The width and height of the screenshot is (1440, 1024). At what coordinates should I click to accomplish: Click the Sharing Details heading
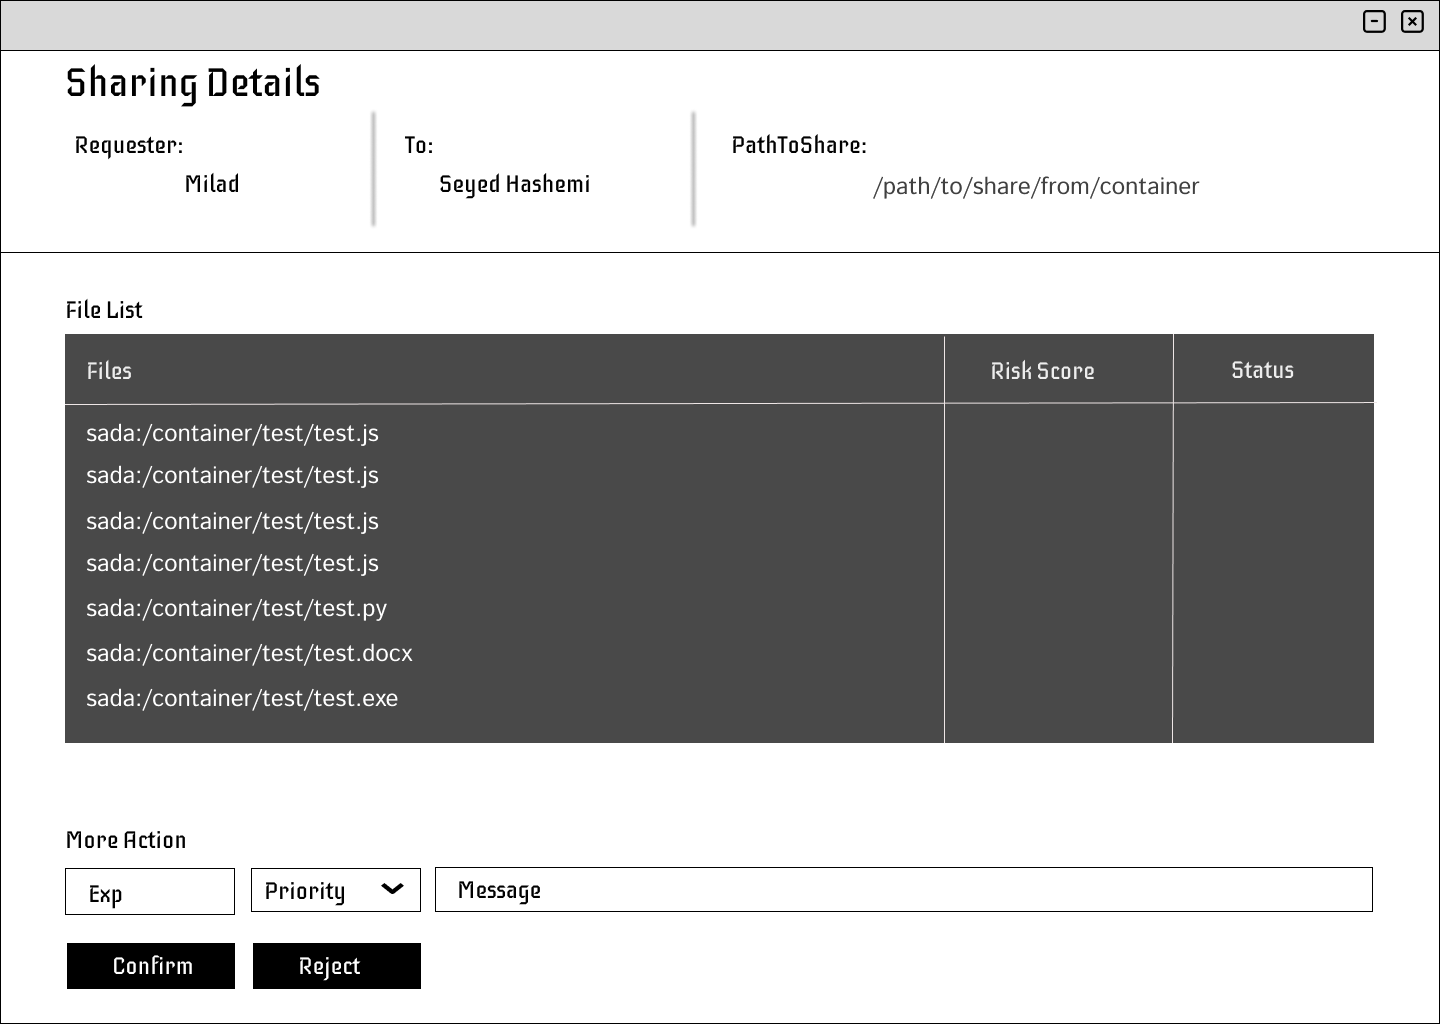tap(193, 83)
